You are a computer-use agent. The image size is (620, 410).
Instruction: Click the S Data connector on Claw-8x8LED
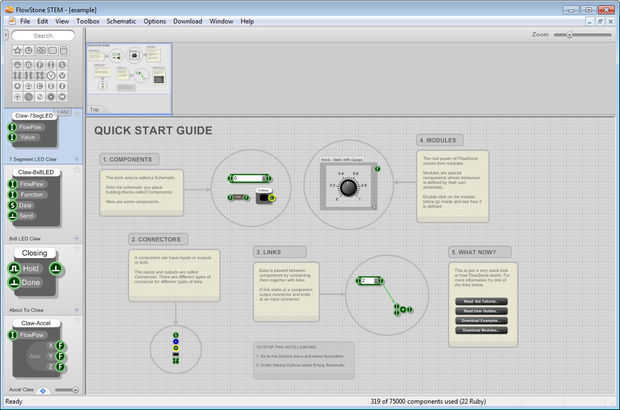click(13, 205)
